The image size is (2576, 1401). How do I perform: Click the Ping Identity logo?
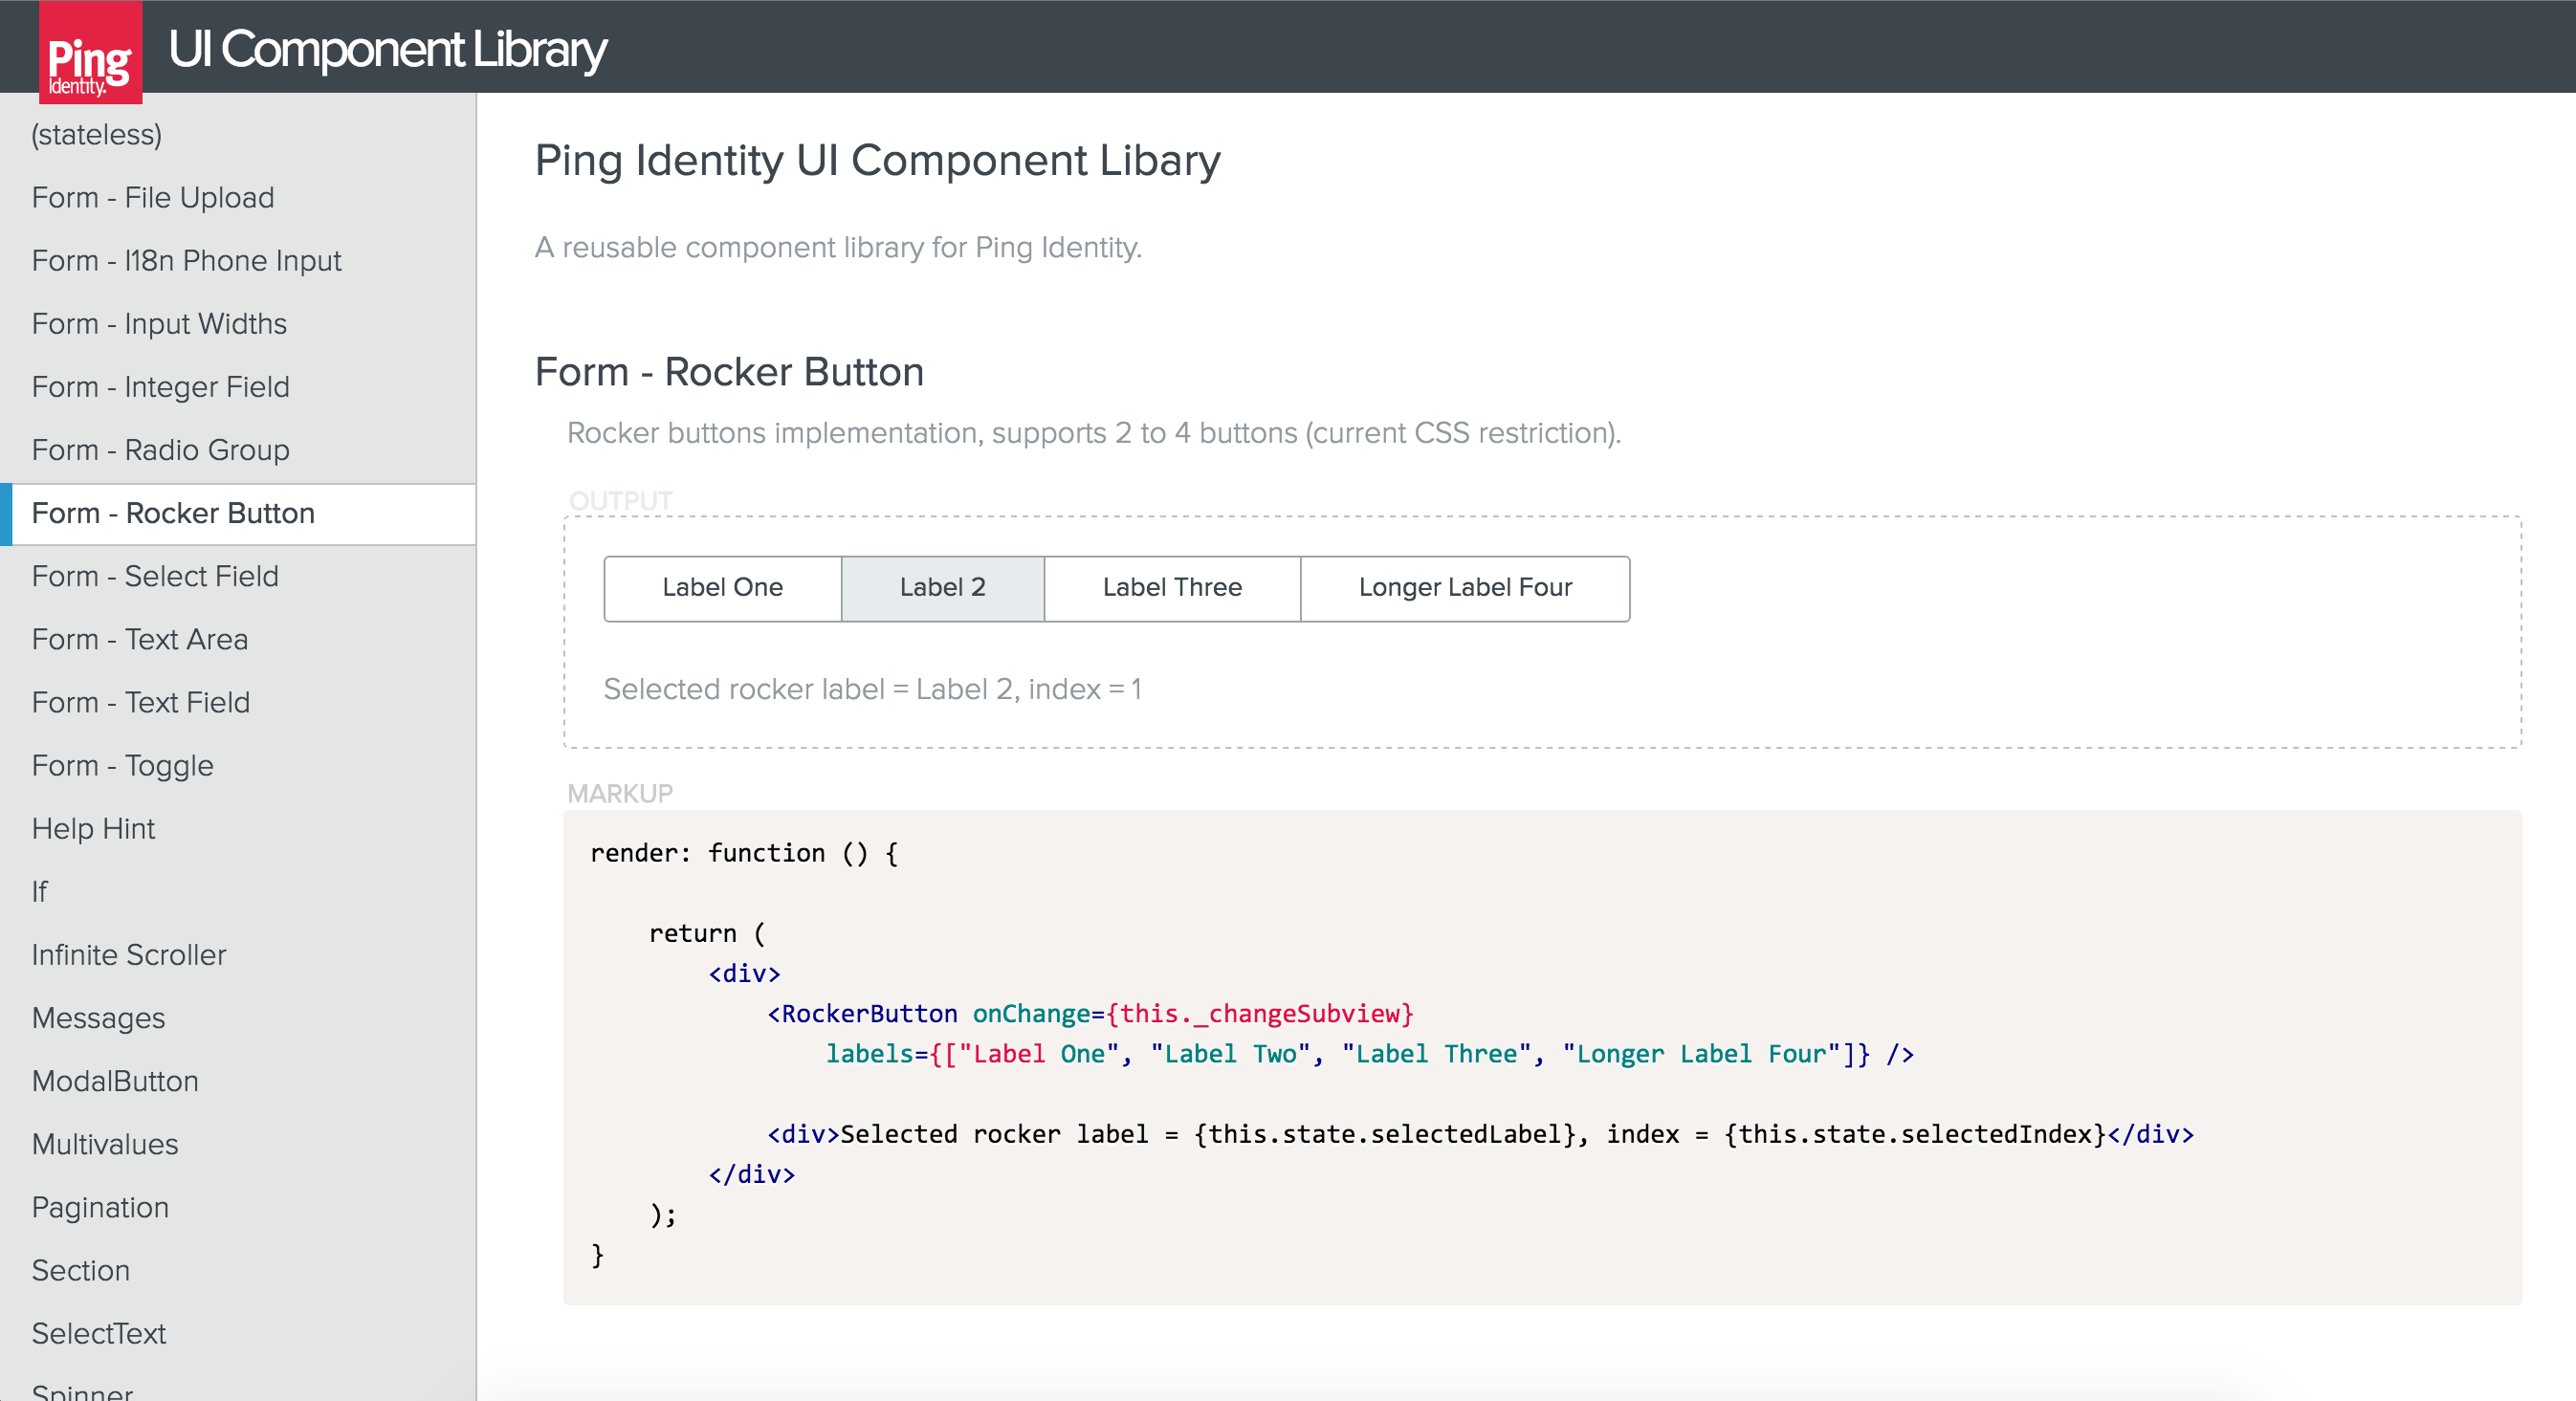click(90, 53)
